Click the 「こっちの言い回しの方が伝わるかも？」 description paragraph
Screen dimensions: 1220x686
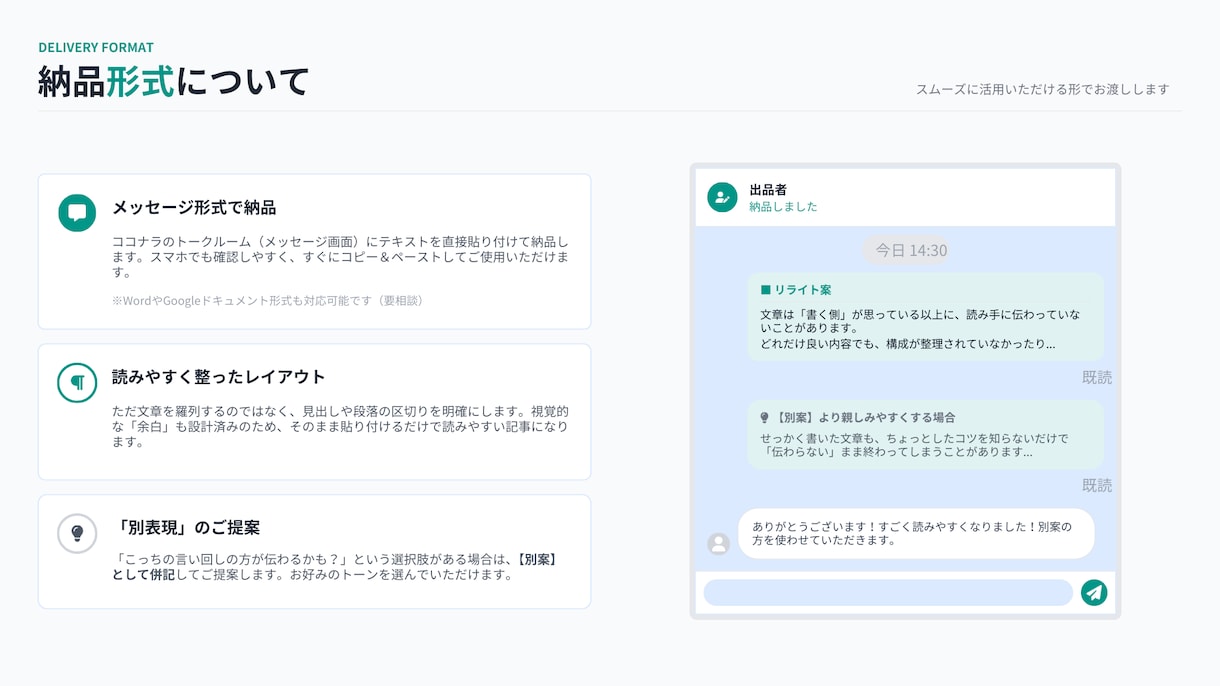335,567
